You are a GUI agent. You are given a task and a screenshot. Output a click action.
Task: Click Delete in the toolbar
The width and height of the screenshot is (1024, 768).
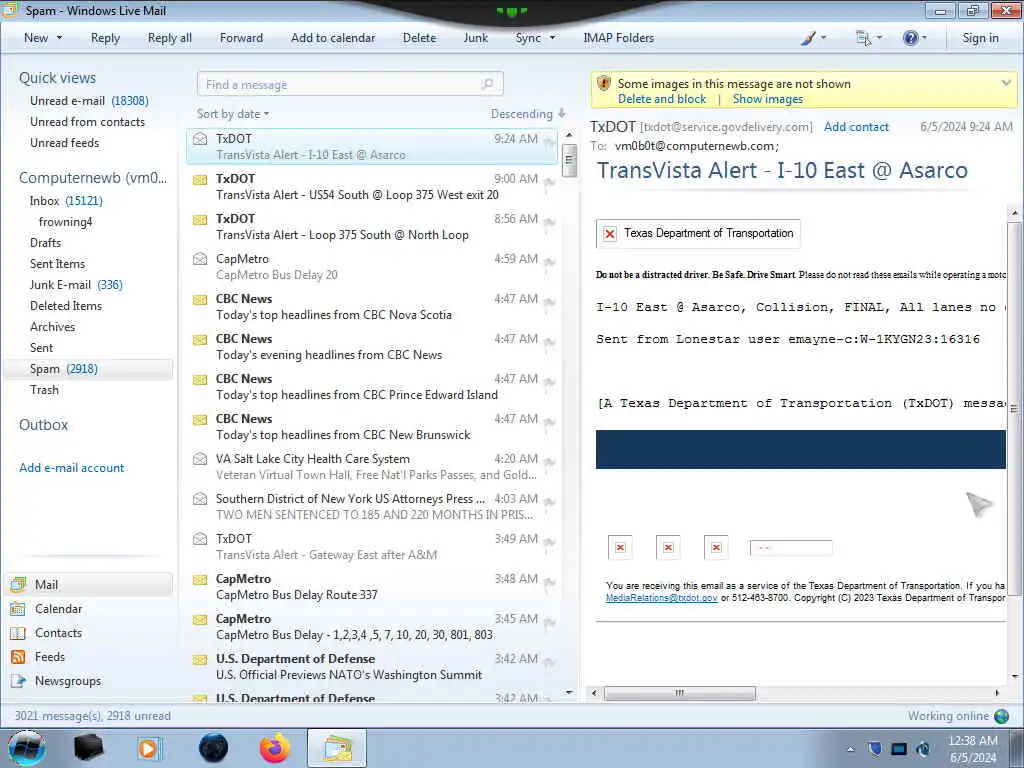[419, 38]
